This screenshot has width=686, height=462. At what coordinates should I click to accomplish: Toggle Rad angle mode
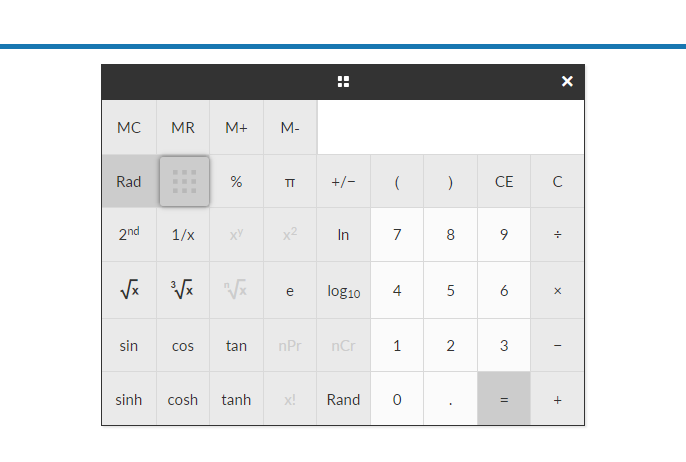click(x=129, y=182)
